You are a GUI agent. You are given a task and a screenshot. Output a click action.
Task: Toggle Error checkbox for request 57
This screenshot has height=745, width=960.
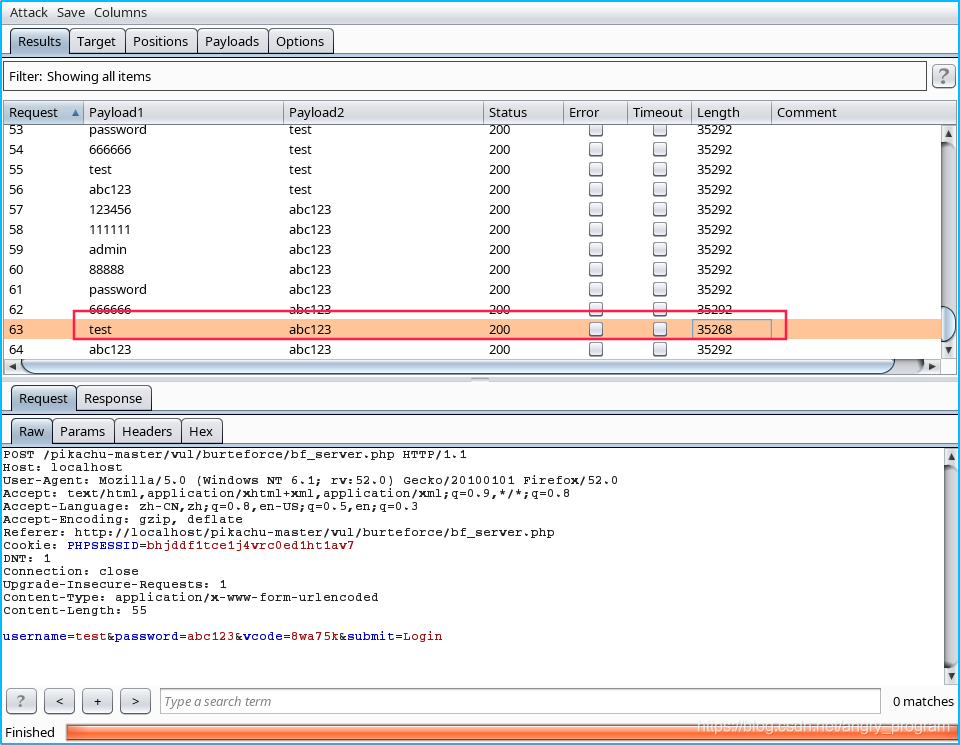pos(596,209)
